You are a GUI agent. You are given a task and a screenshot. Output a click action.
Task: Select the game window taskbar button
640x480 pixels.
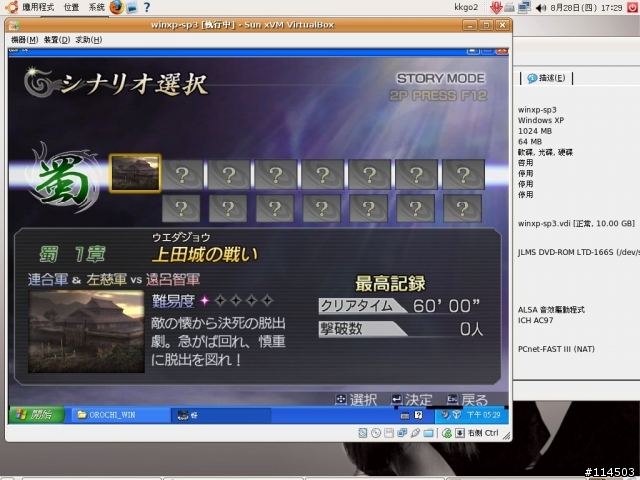[221, 415]
